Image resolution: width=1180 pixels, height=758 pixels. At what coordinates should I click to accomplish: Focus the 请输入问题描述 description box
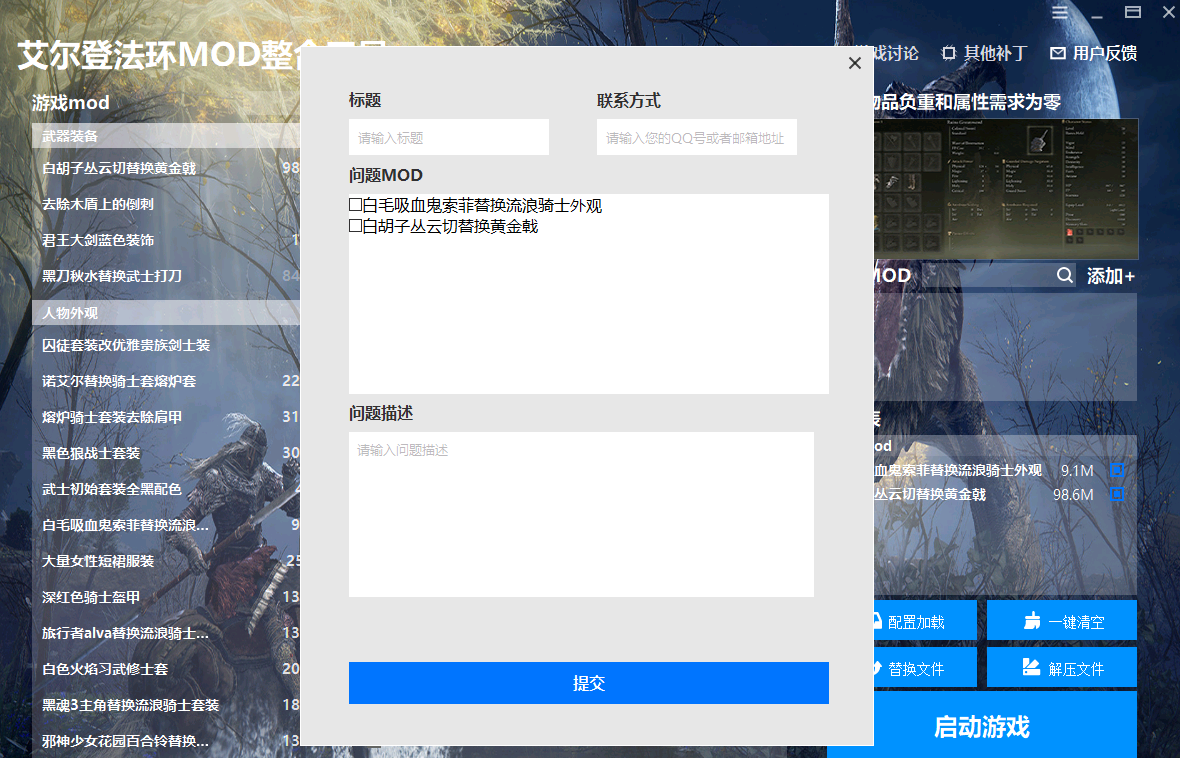(581, 514)
